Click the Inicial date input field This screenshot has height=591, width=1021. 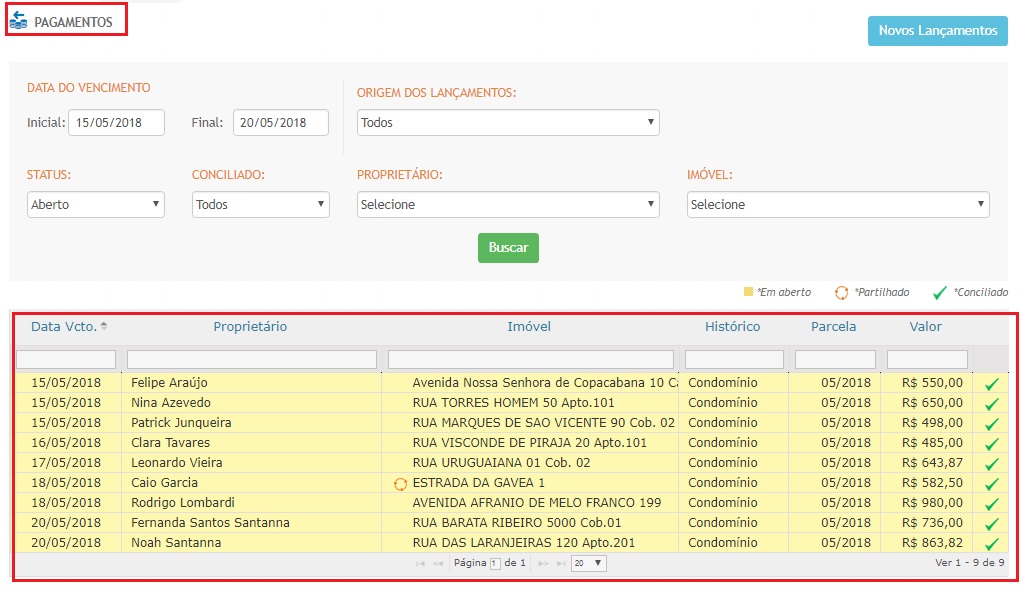point(116,123)
